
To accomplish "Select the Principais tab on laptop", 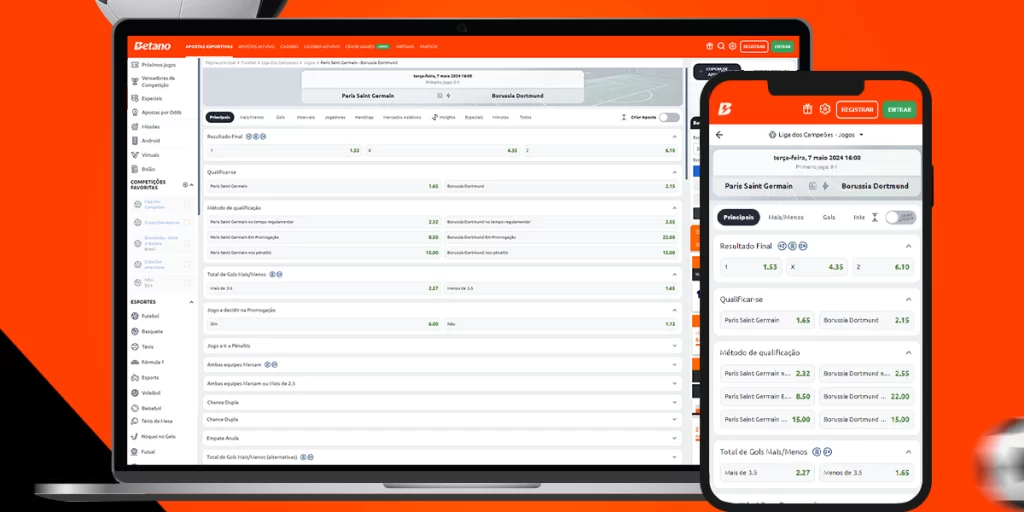I will tap(219, 118).
